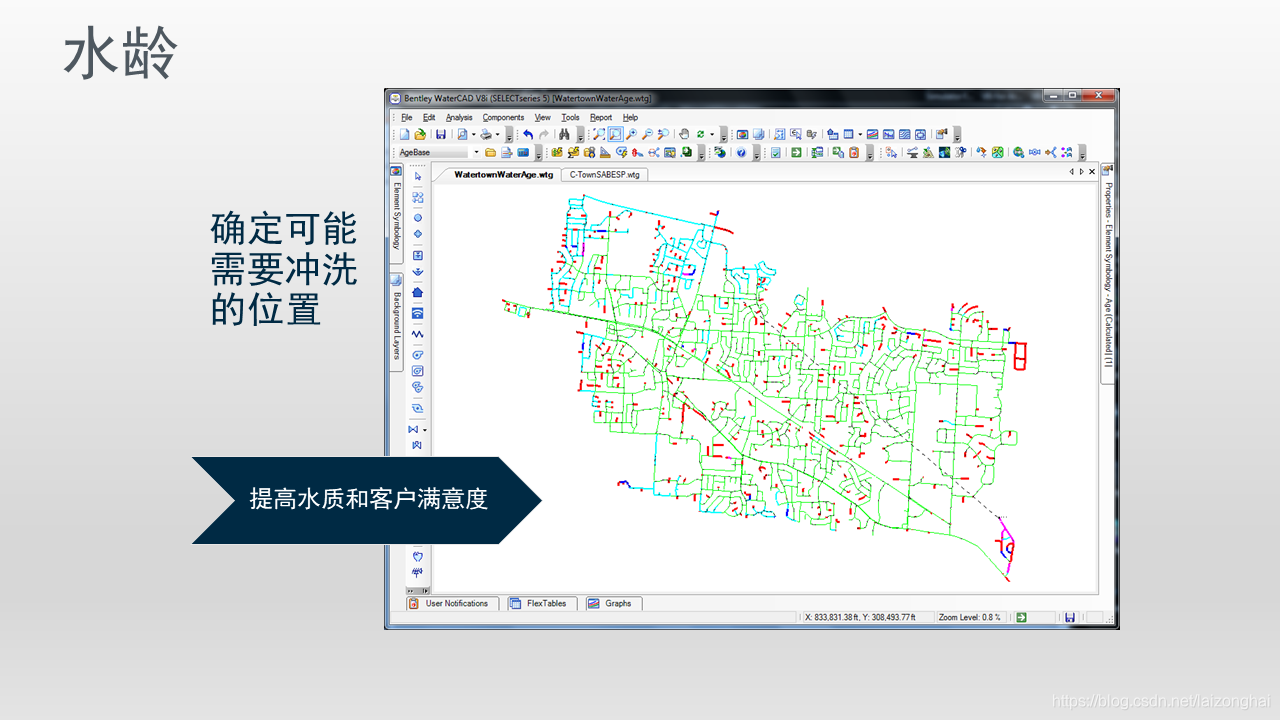Open overflow options of the zoom toolbar
Image resolution: width=1280 pixels, height=720 pixels.
coord(723,135)
